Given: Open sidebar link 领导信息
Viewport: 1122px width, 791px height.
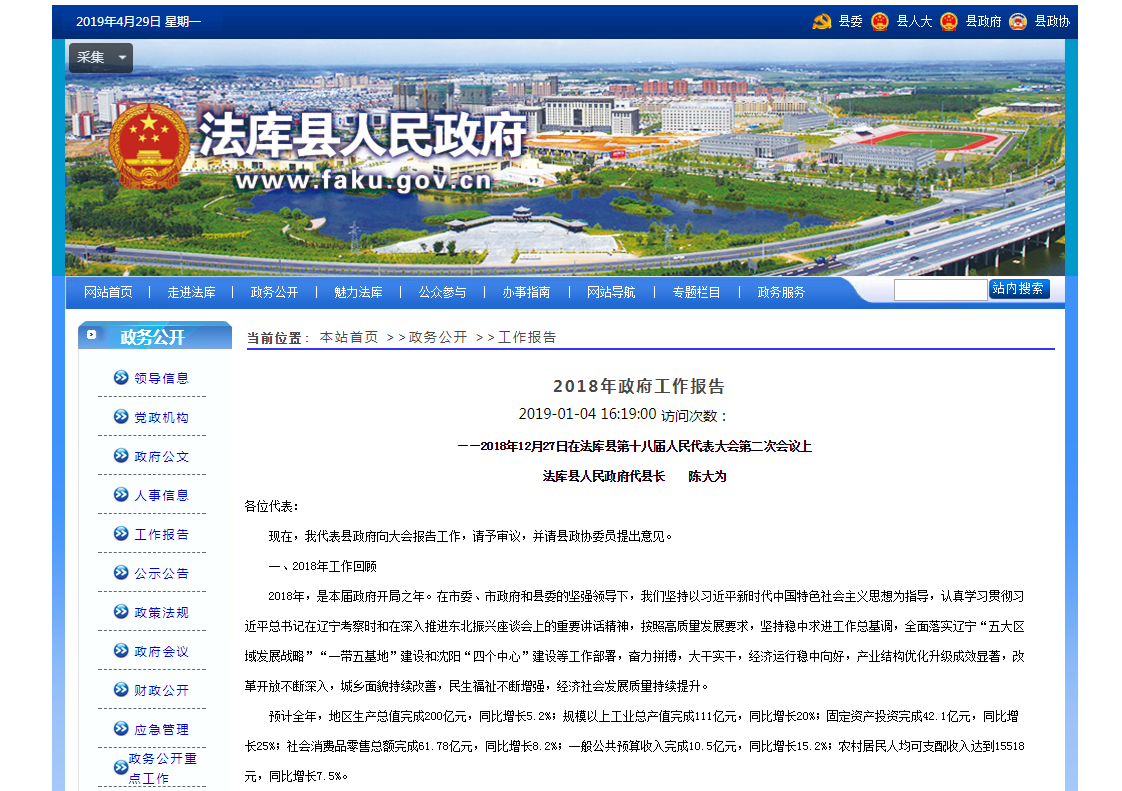Looking at the screenshot, I should pos(162,378).
